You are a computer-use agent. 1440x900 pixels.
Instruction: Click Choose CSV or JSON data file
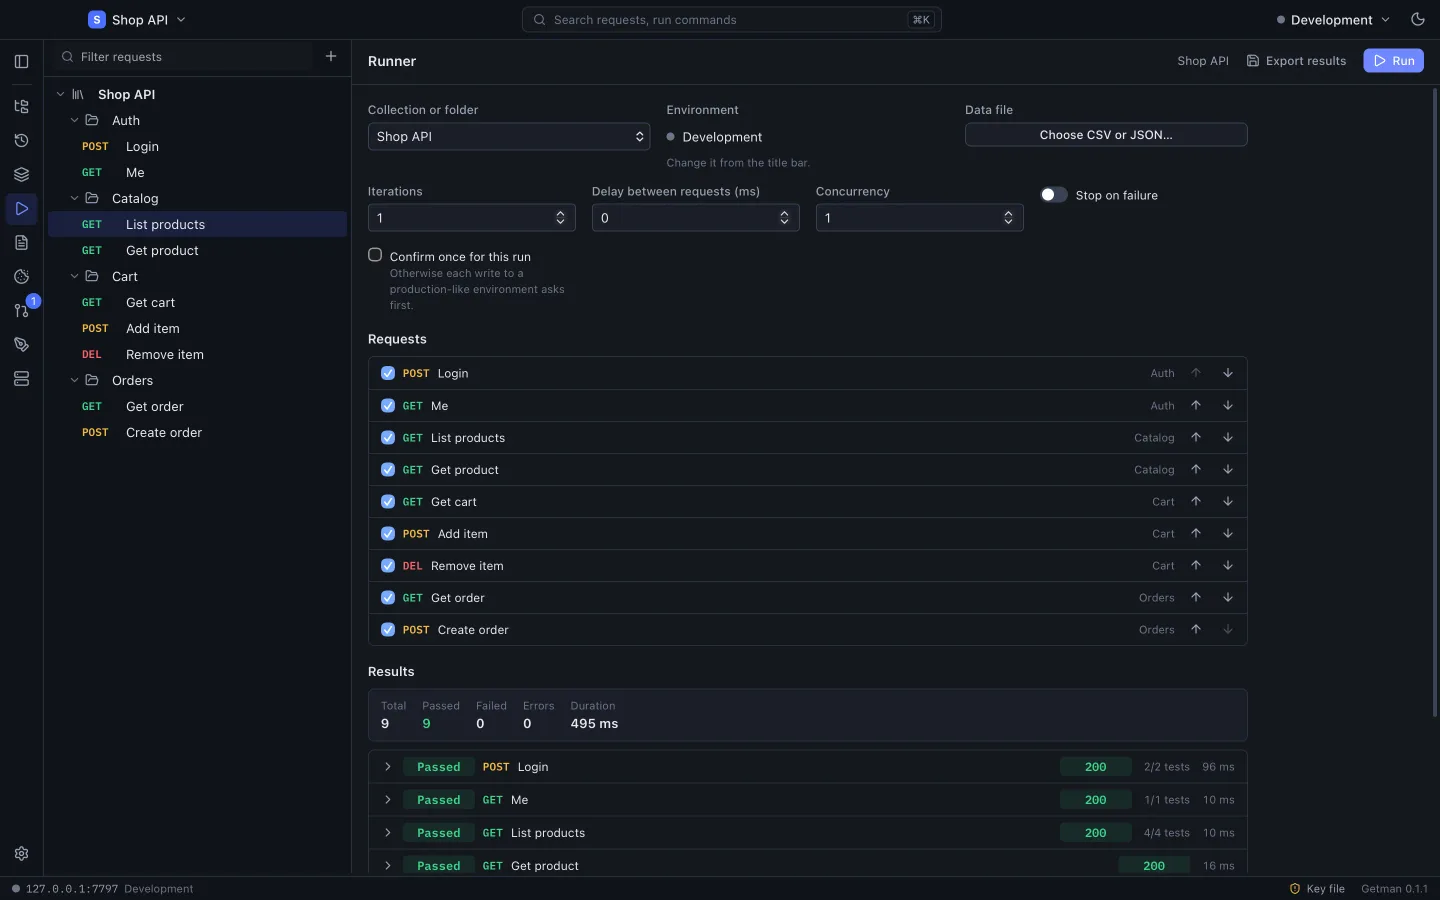pos(1106,135)
